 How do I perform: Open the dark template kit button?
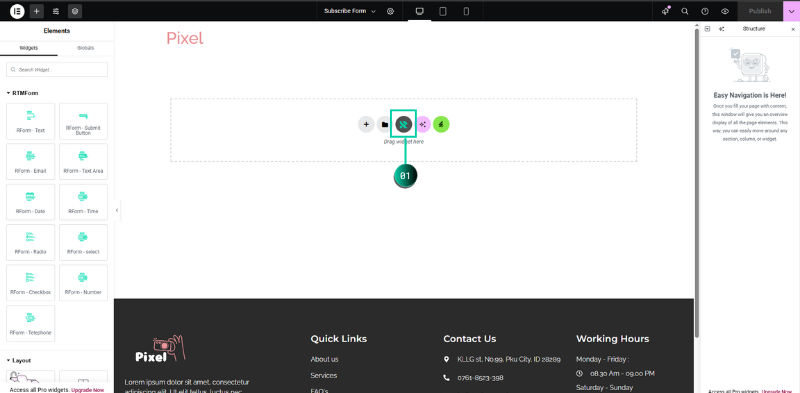point(403,124)
